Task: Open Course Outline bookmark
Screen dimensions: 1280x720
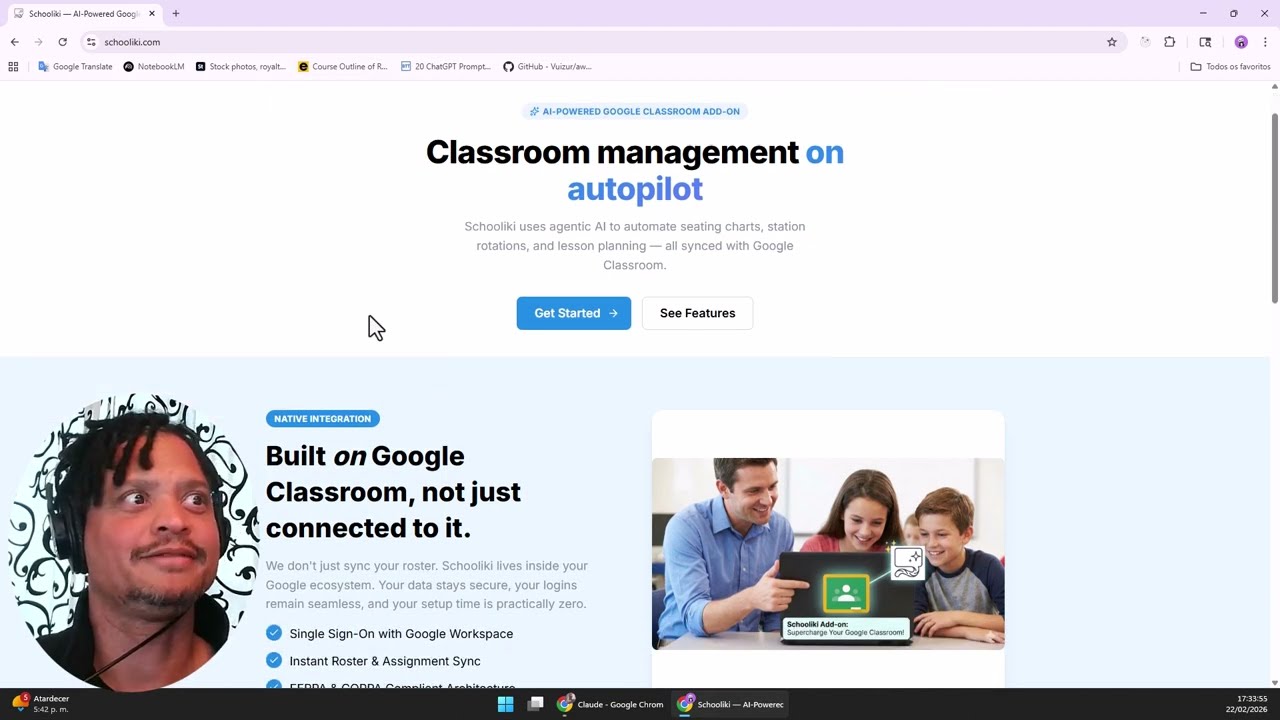Action: 343,67
